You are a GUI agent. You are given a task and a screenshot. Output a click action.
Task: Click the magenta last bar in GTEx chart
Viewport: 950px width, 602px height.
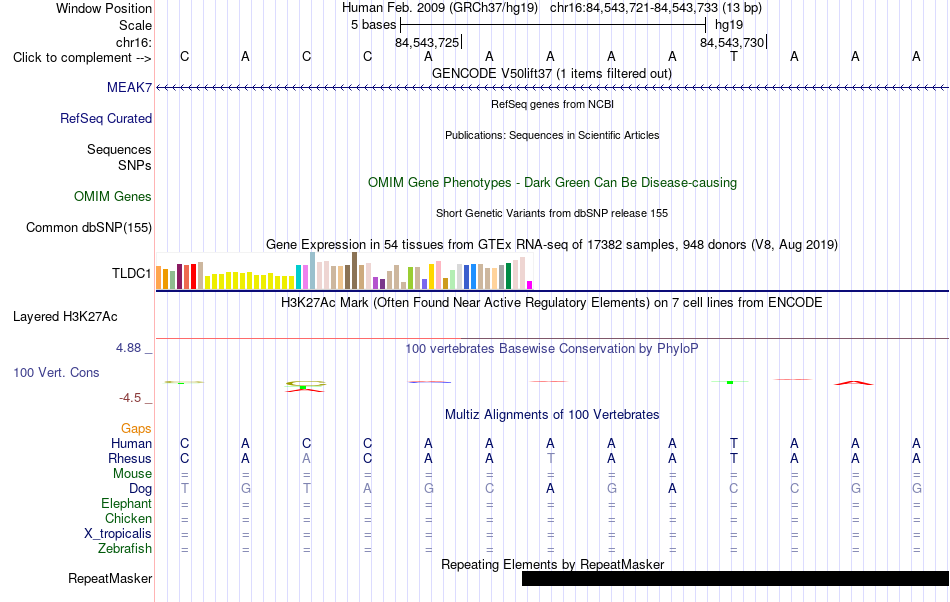pos(530,285)
